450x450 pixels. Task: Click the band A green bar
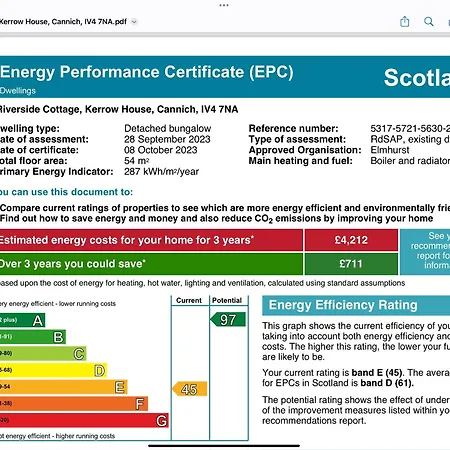22,320
